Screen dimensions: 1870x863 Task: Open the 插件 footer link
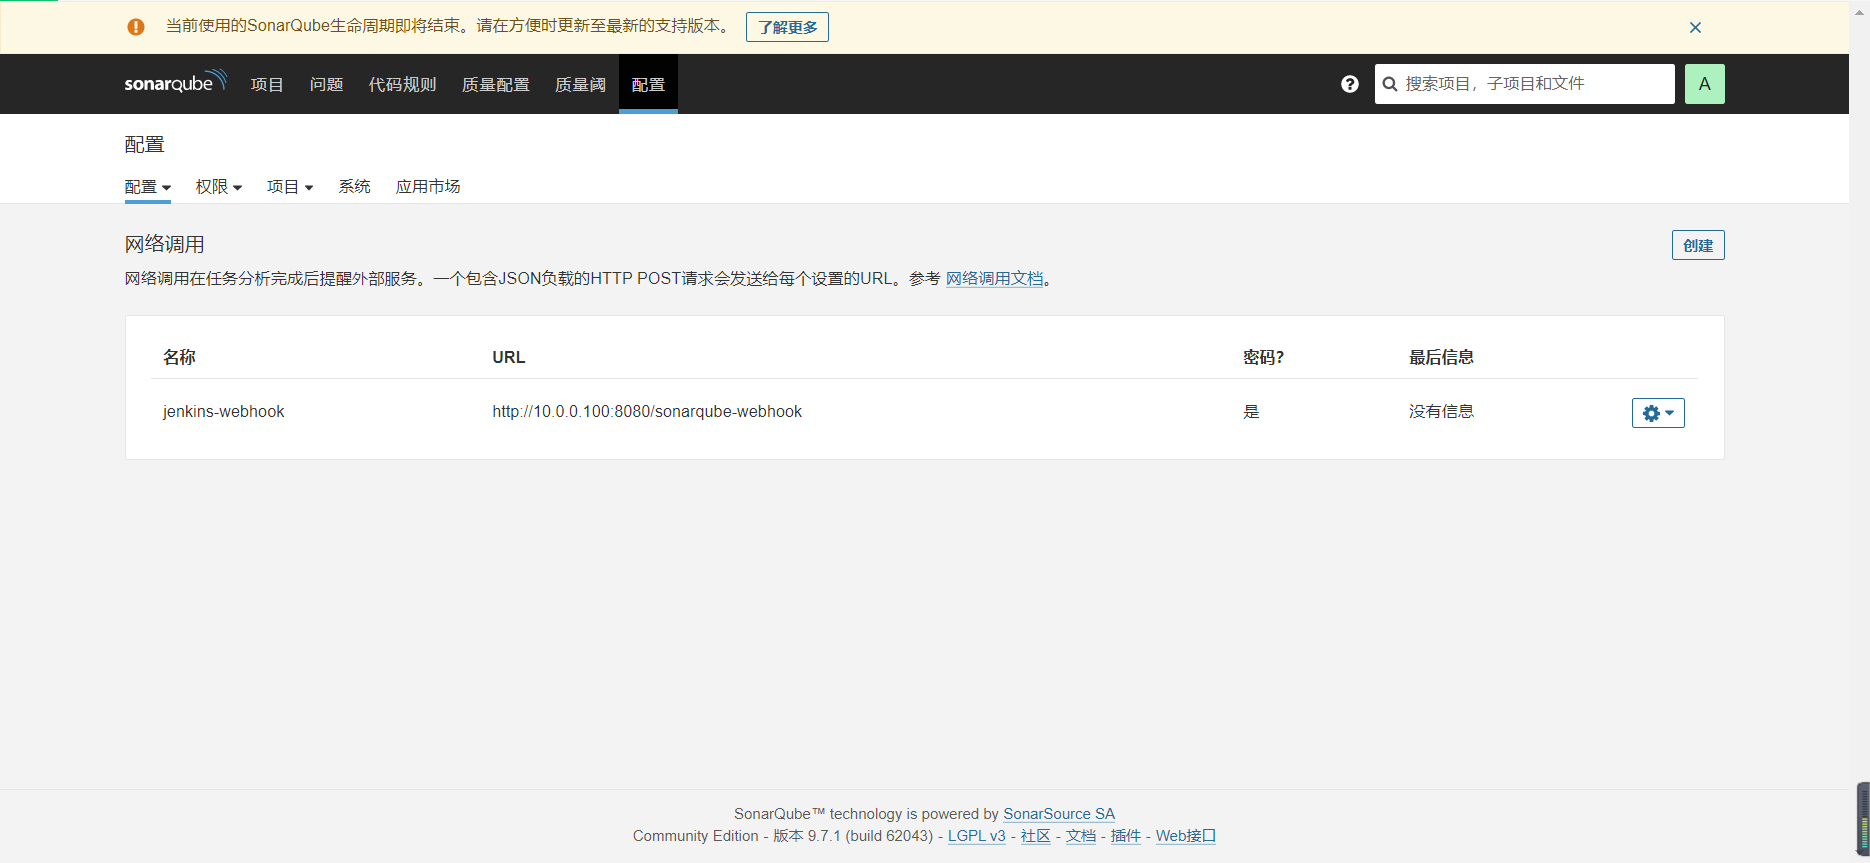pyautogui.click(x=1126, y=836)
